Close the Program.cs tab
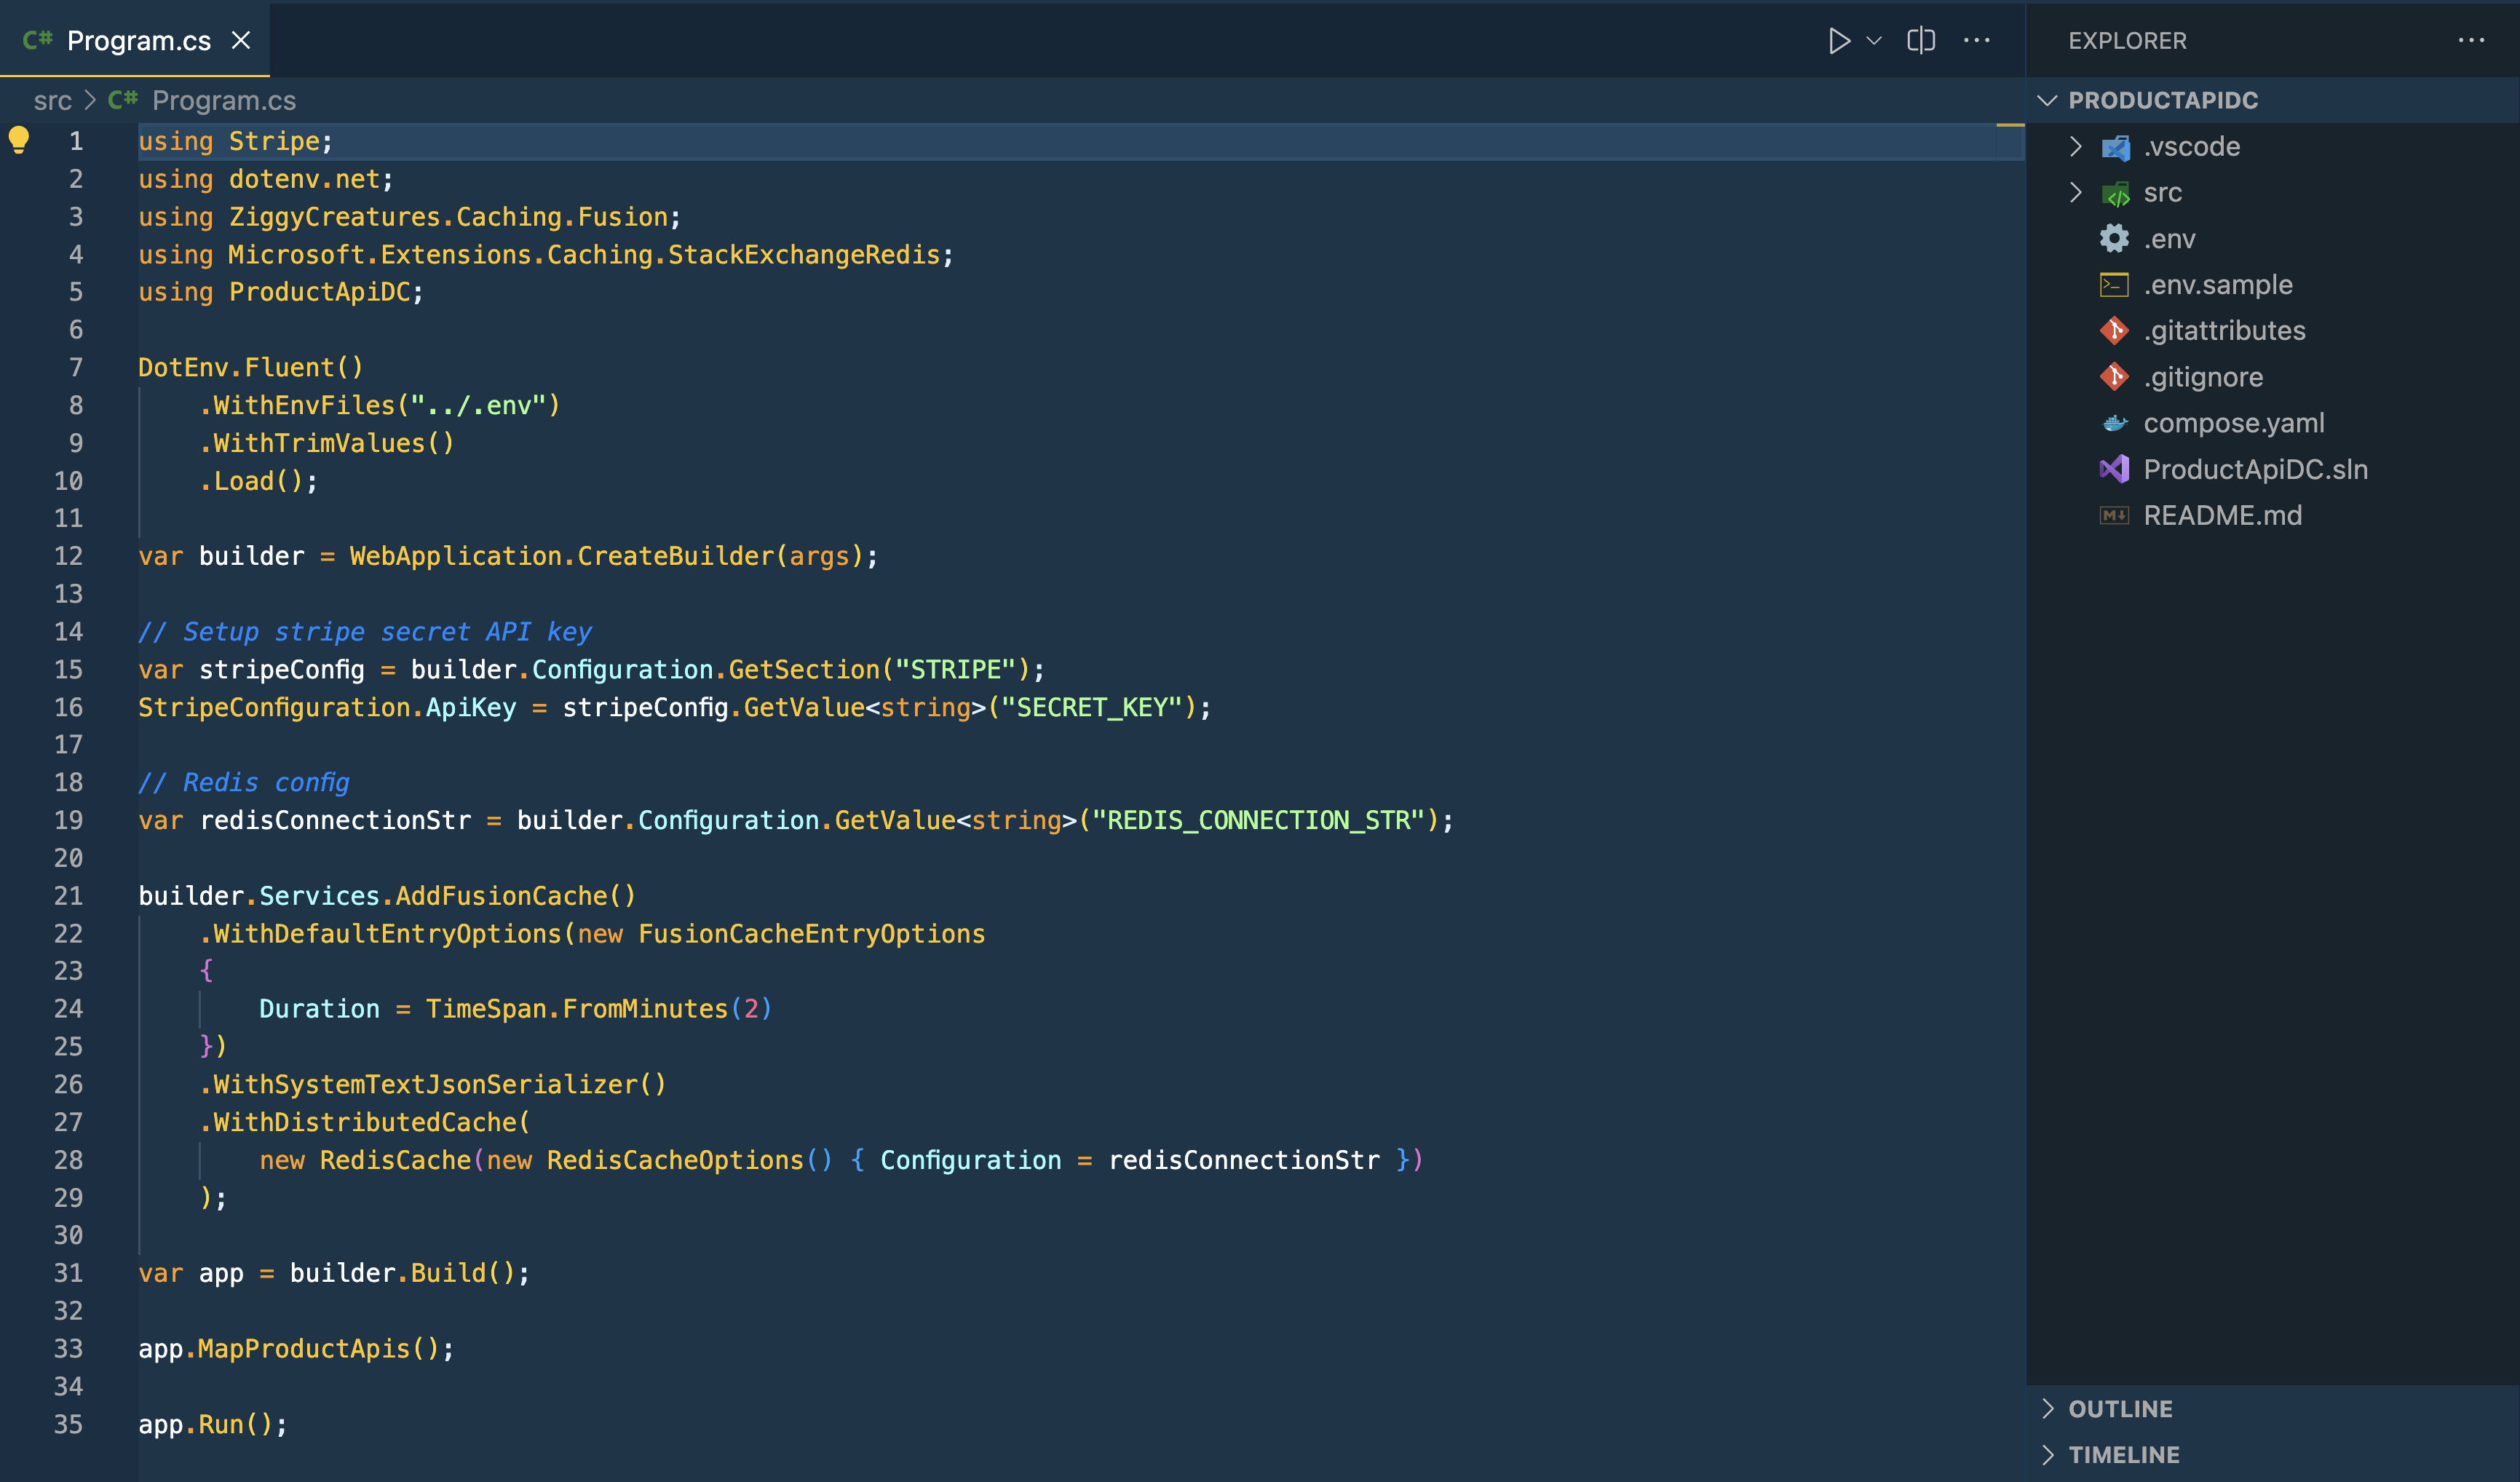2520x1482 pixels. tap(241, 41)
